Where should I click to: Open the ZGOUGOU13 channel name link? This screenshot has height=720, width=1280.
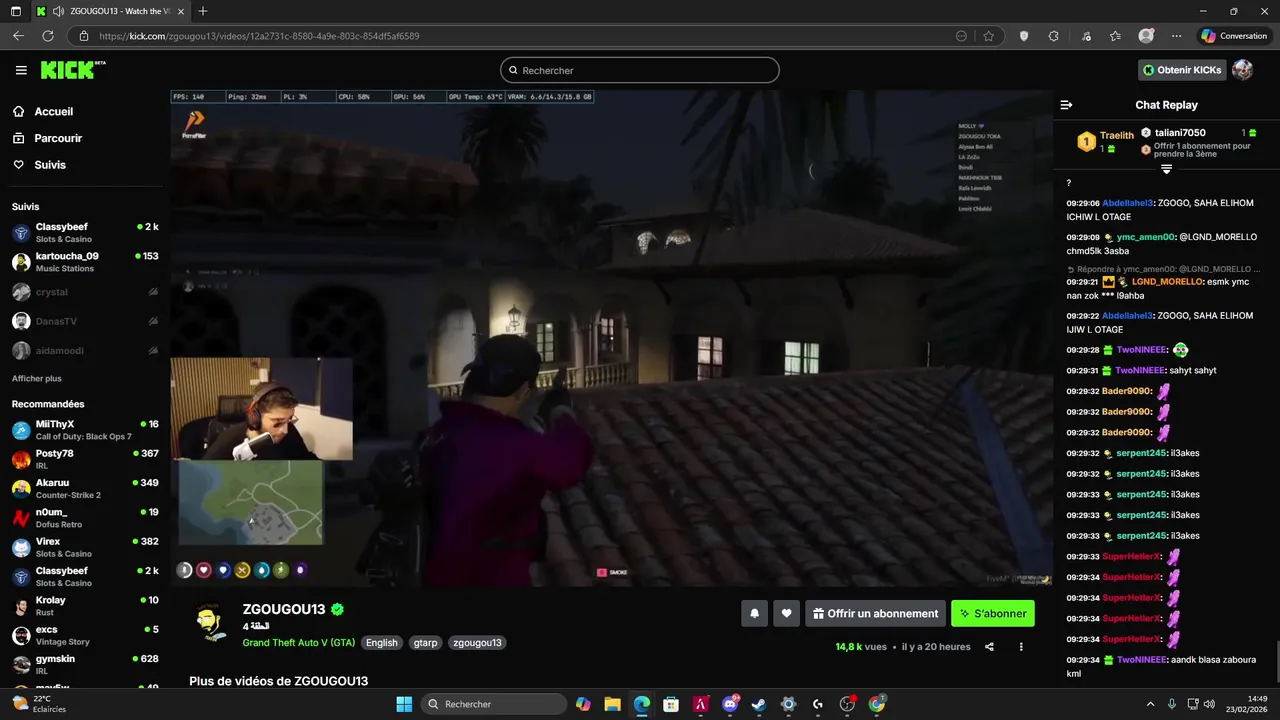284,609
